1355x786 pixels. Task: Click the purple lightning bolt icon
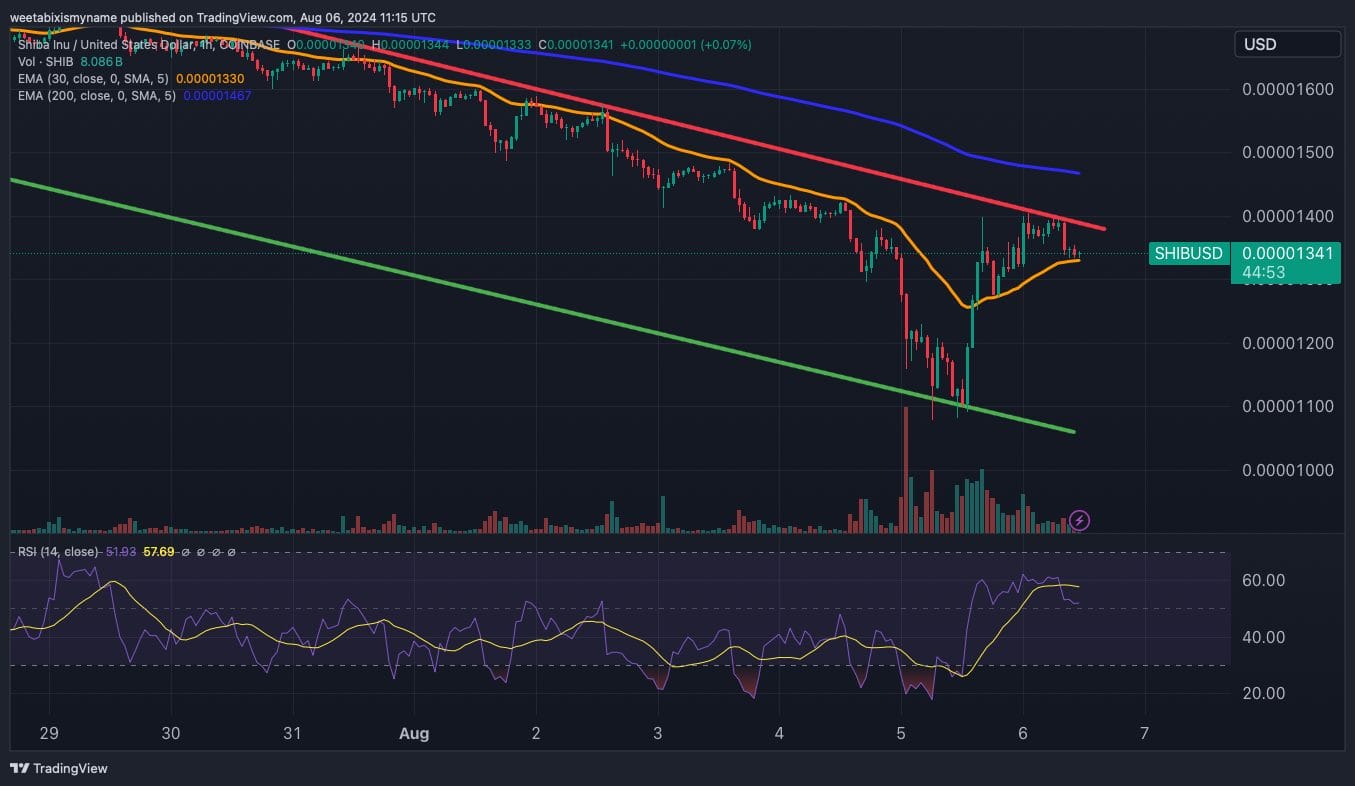click(1079, 520)
